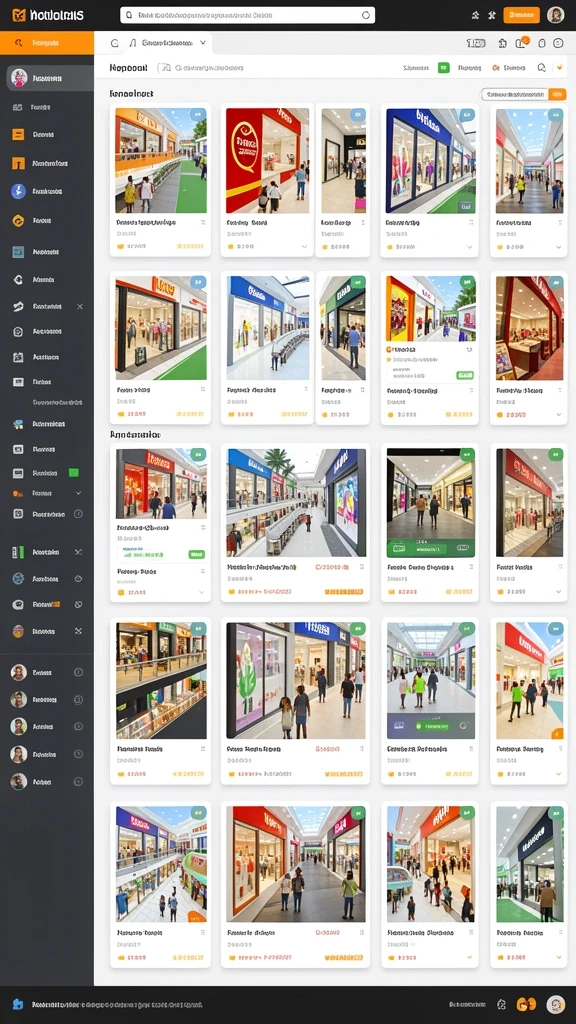Click the small orange button beside the filter field
Viewport: 576px width, 1024px height.
[x=557, y=94]
